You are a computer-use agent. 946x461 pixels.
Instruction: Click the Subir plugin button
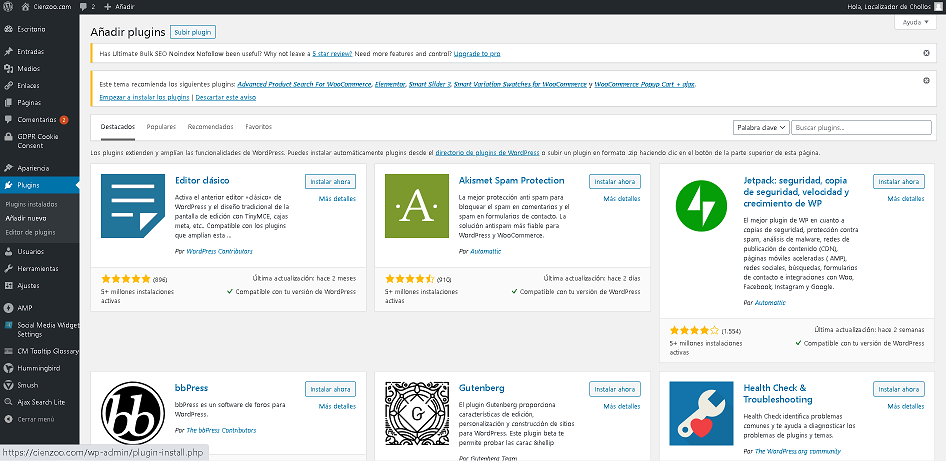193,32
